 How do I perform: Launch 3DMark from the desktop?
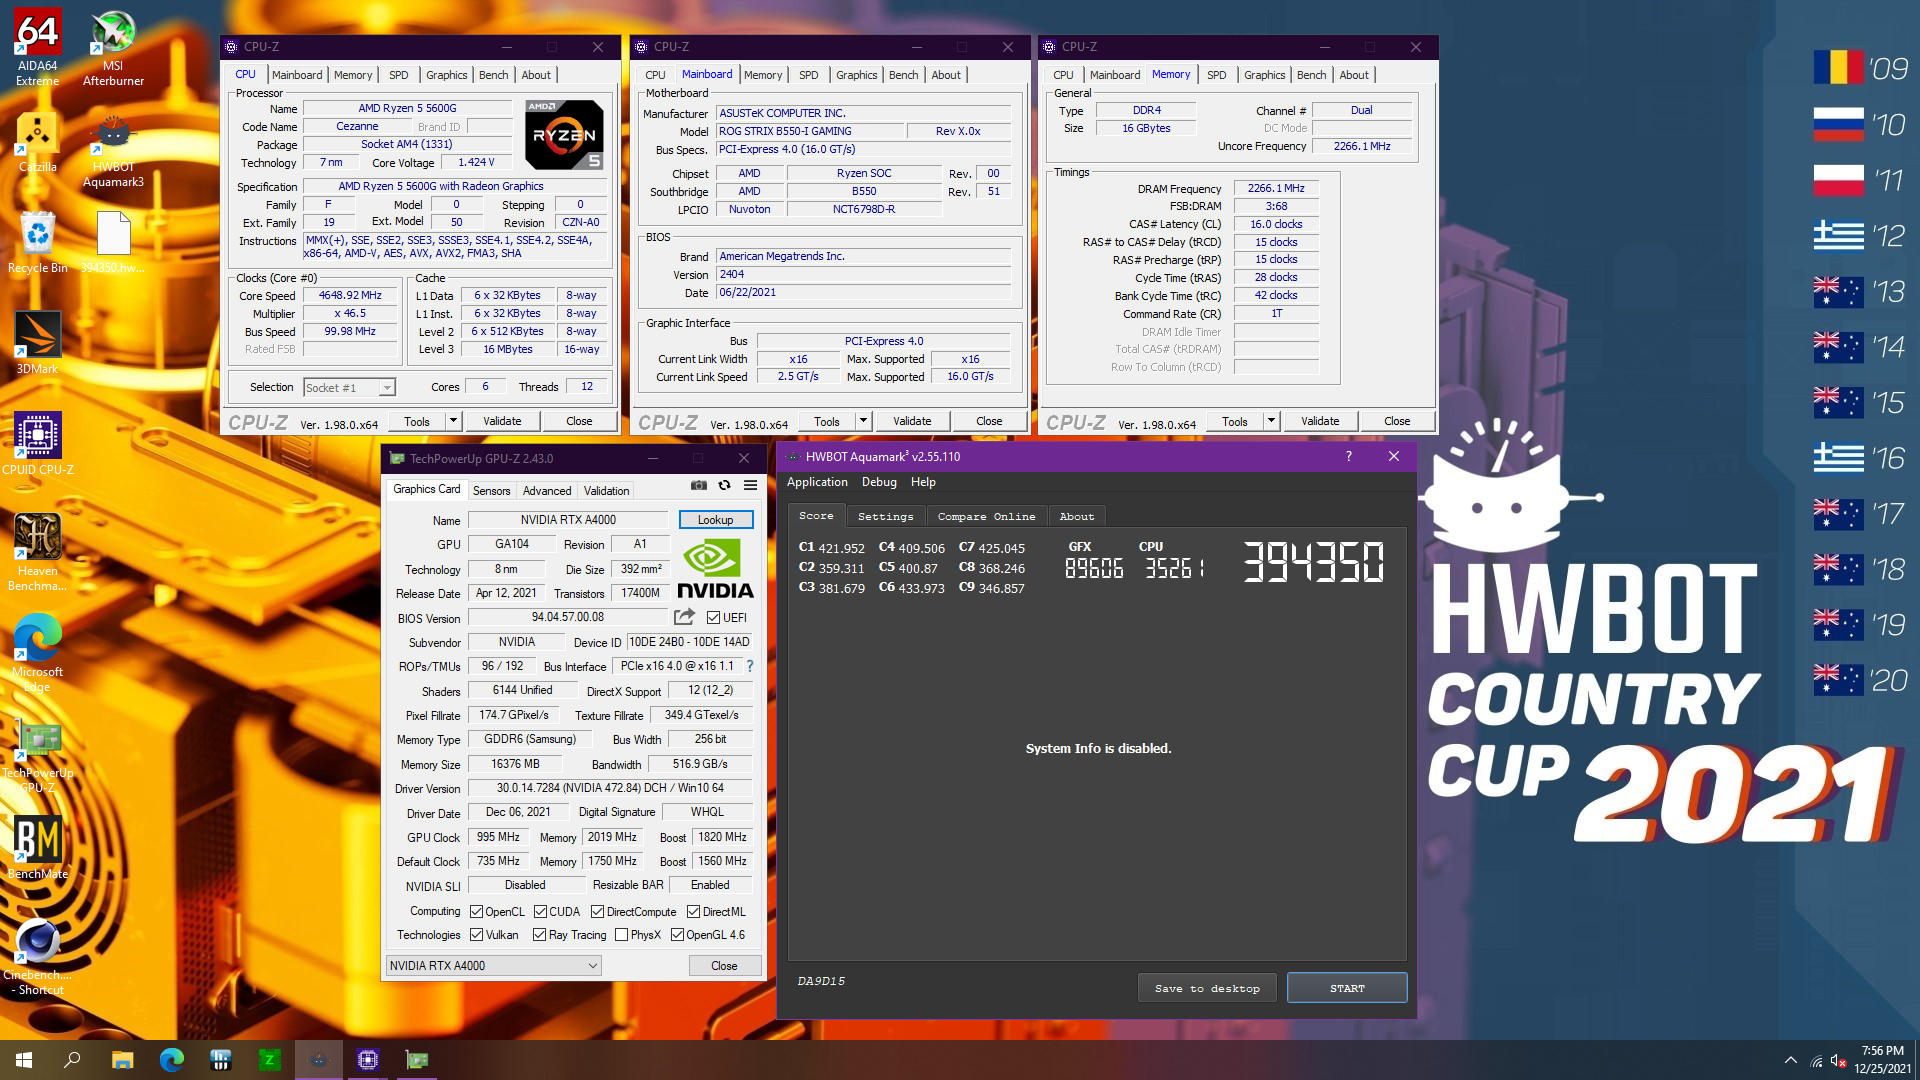[37, 342]
